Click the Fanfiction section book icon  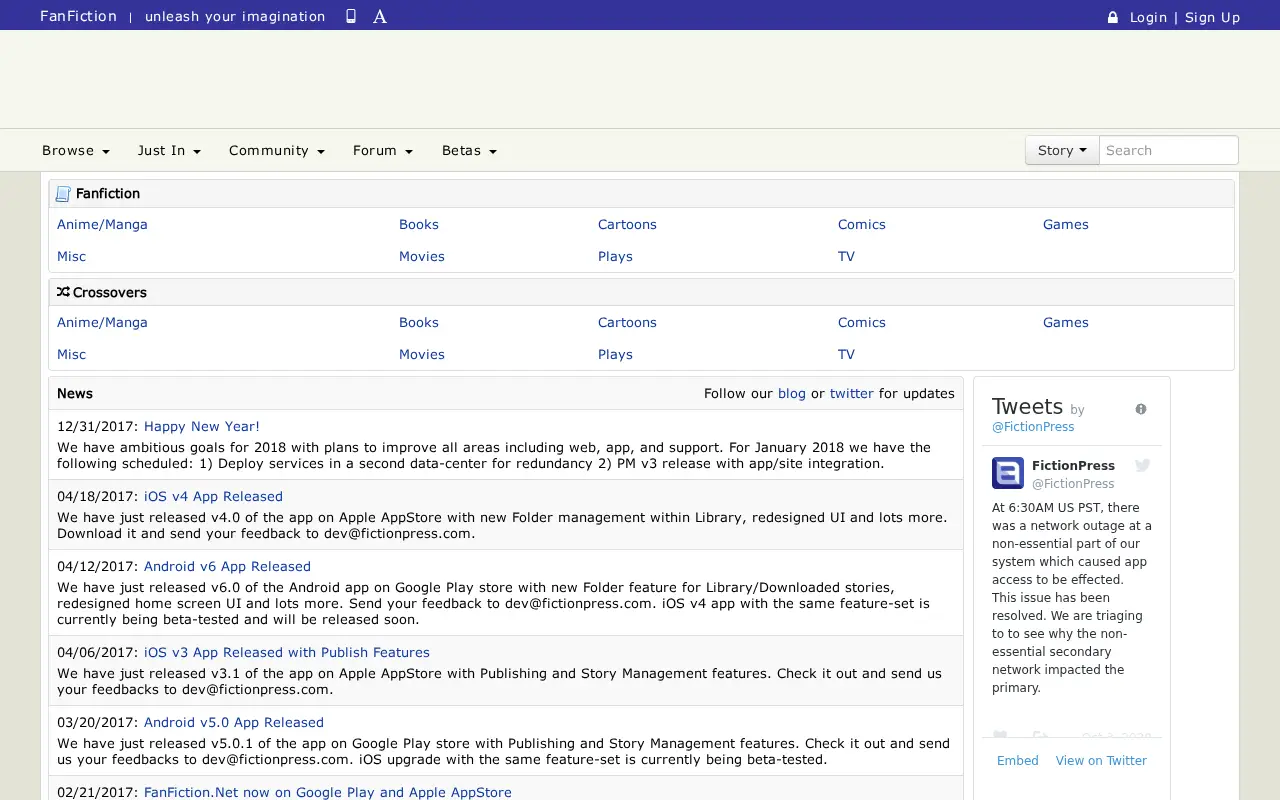click(x=63, y=194)
